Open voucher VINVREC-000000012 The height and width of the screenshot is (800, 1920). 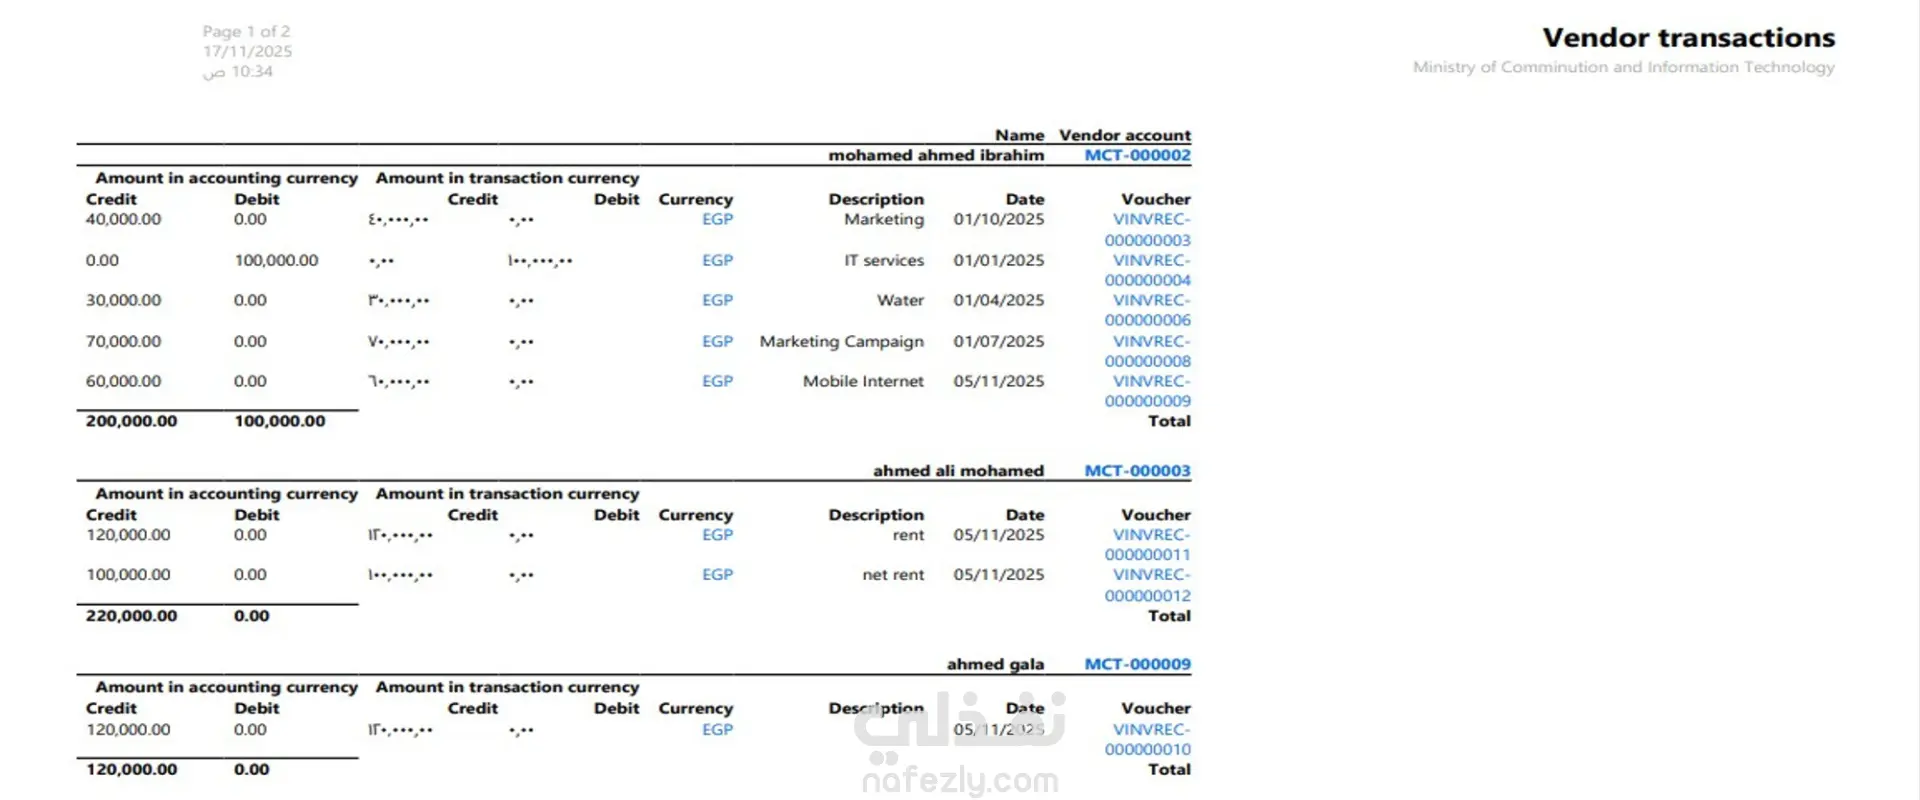[x=1148, y=585]
